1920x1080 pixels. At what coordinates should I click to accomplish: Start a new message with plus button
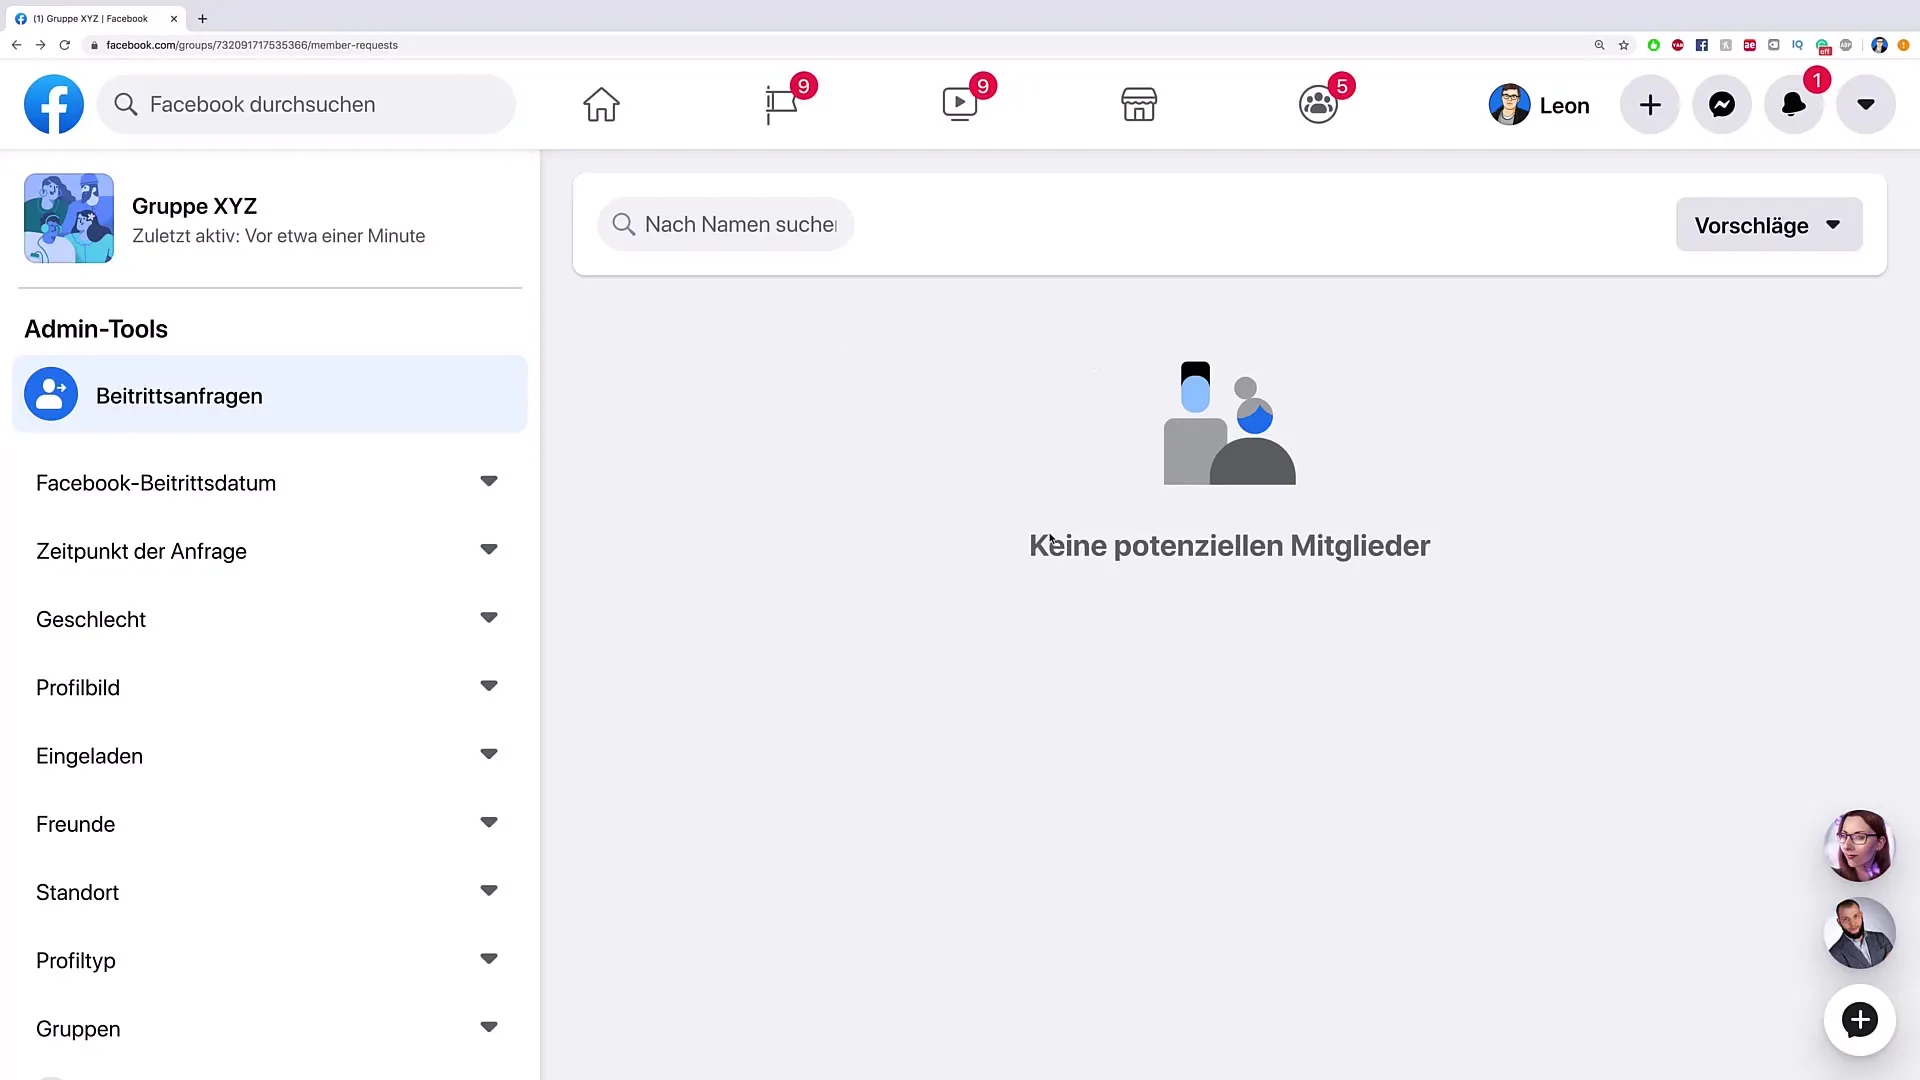click(1859, 1020)
